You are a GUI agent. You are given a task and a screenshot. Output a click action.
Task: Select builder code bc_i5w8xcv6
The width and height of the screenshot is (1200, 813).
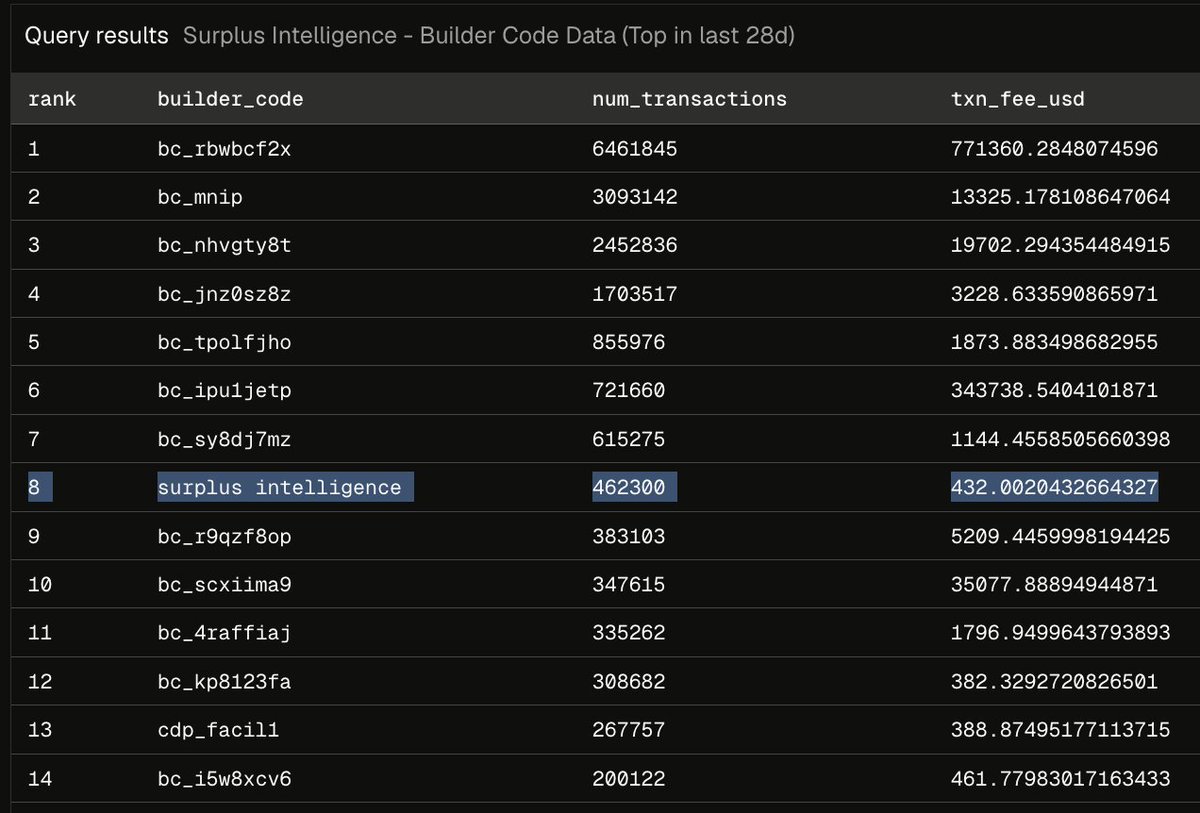[224, 778]
